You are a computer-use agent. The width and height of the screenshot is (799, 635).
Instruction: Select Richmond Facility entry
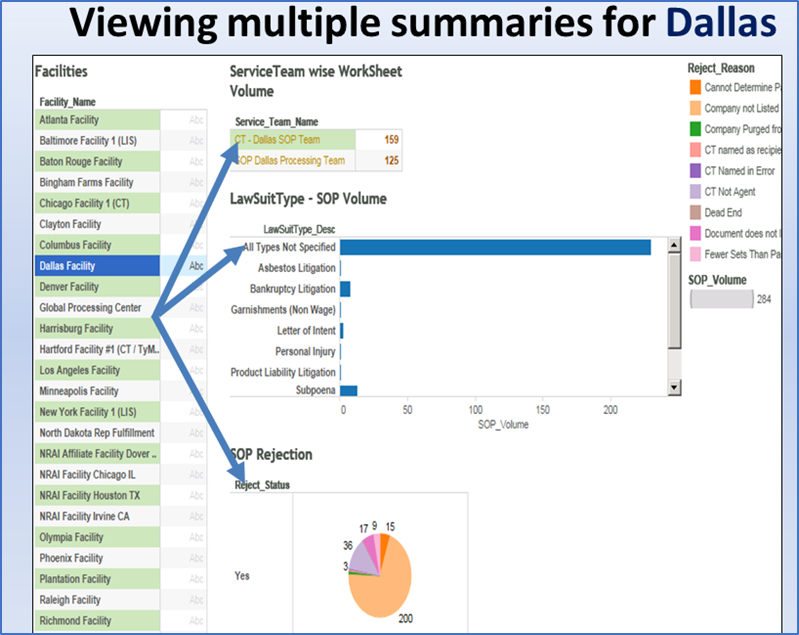pyautogui.click(x=95, y=621)
